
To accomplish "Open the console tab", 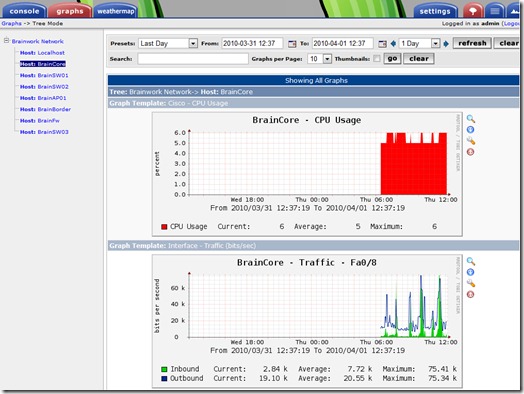I will pos(24,11).
